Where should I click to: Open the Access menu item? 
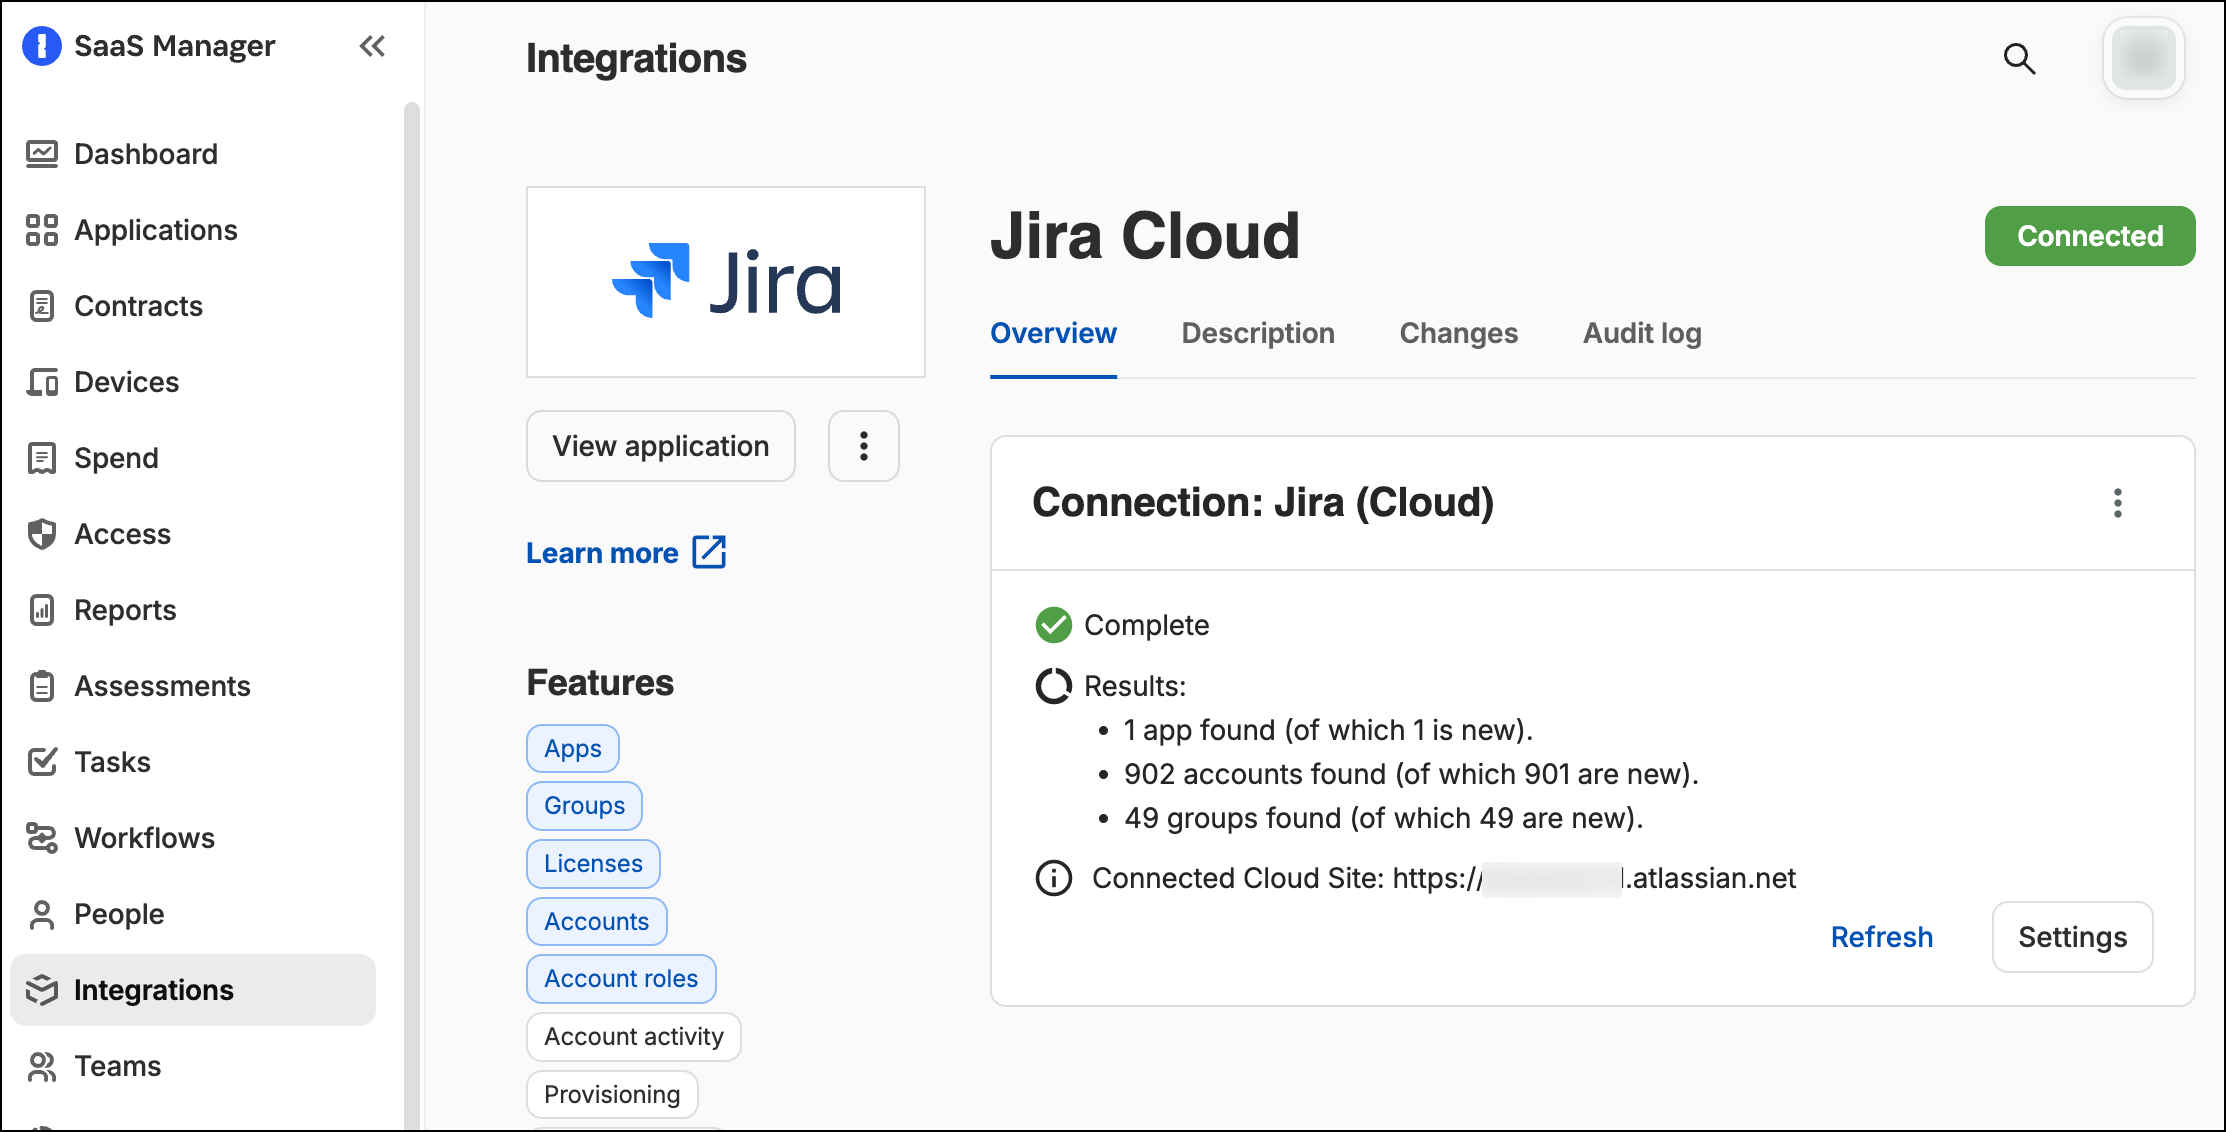[x=122, y=534]
